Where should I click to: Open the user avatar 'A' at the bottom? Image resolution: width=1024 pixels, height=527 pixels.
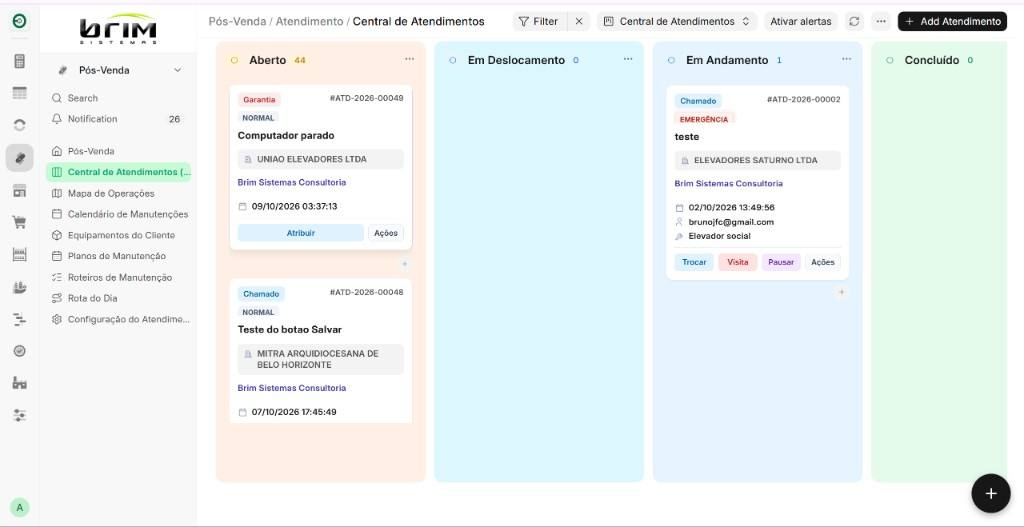point(20,507)
